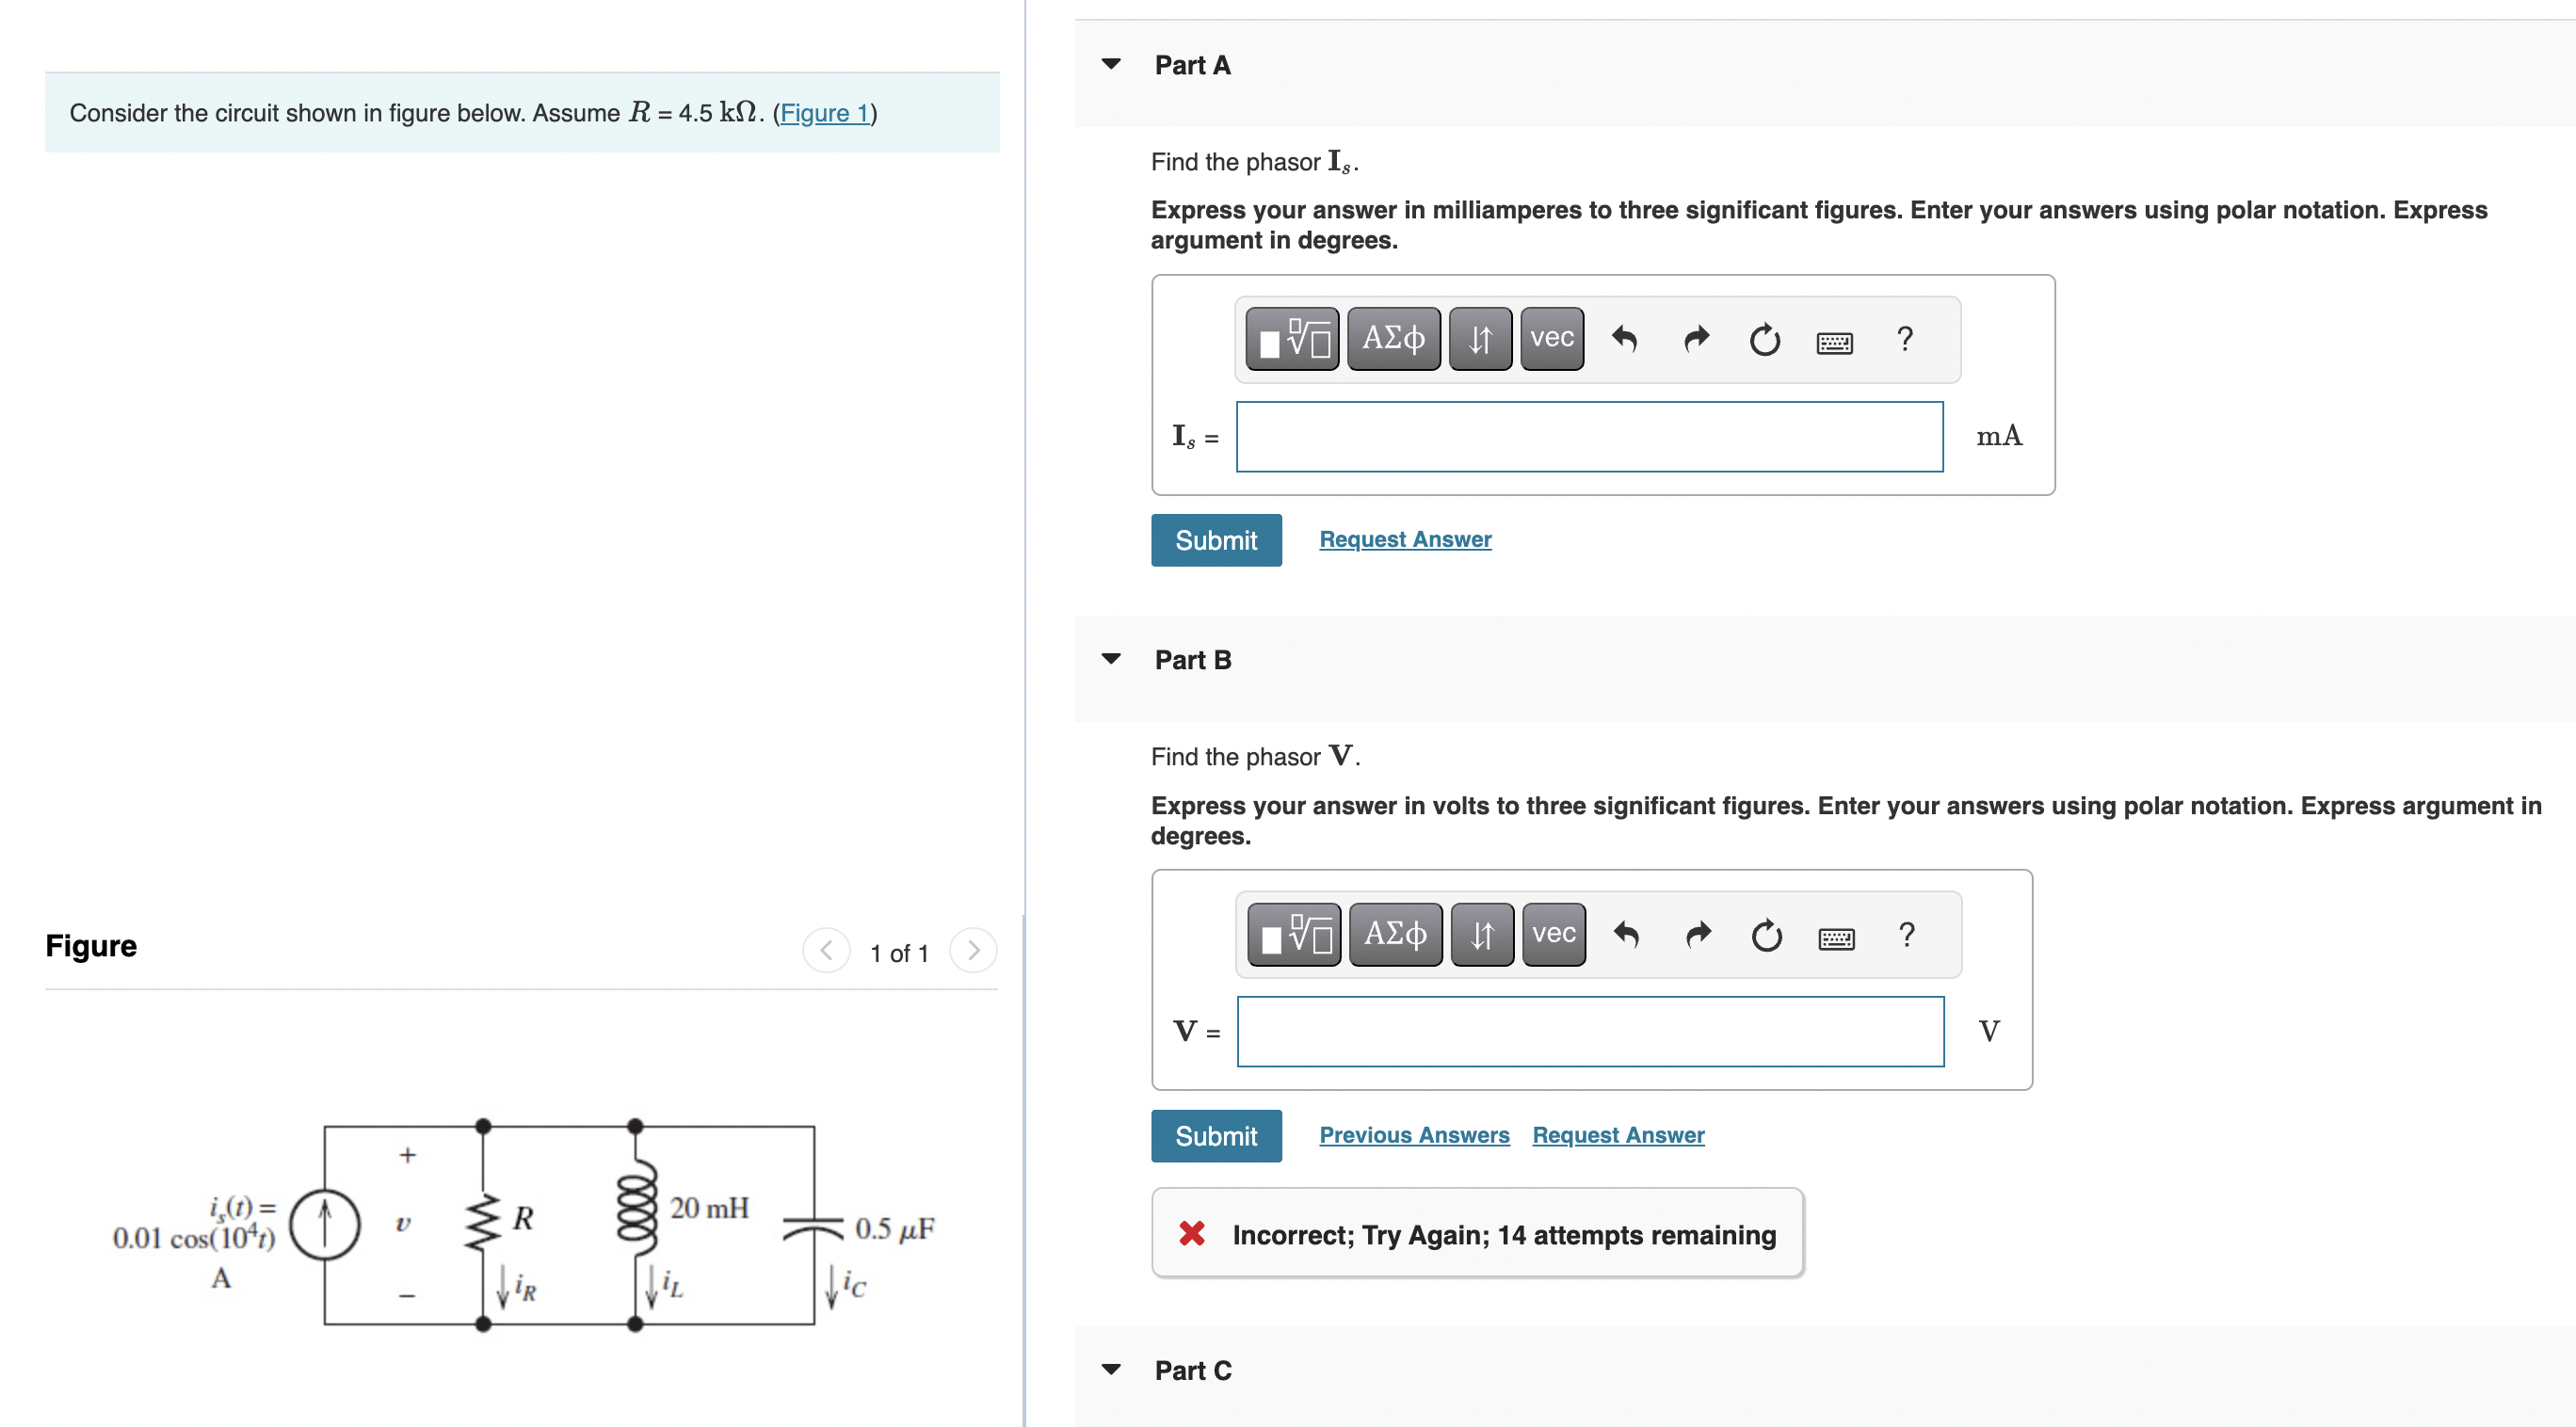The image size is (2576, 1427).
Task: Open the Greek symbols palette in Part A
Action: pos(1394,338)
